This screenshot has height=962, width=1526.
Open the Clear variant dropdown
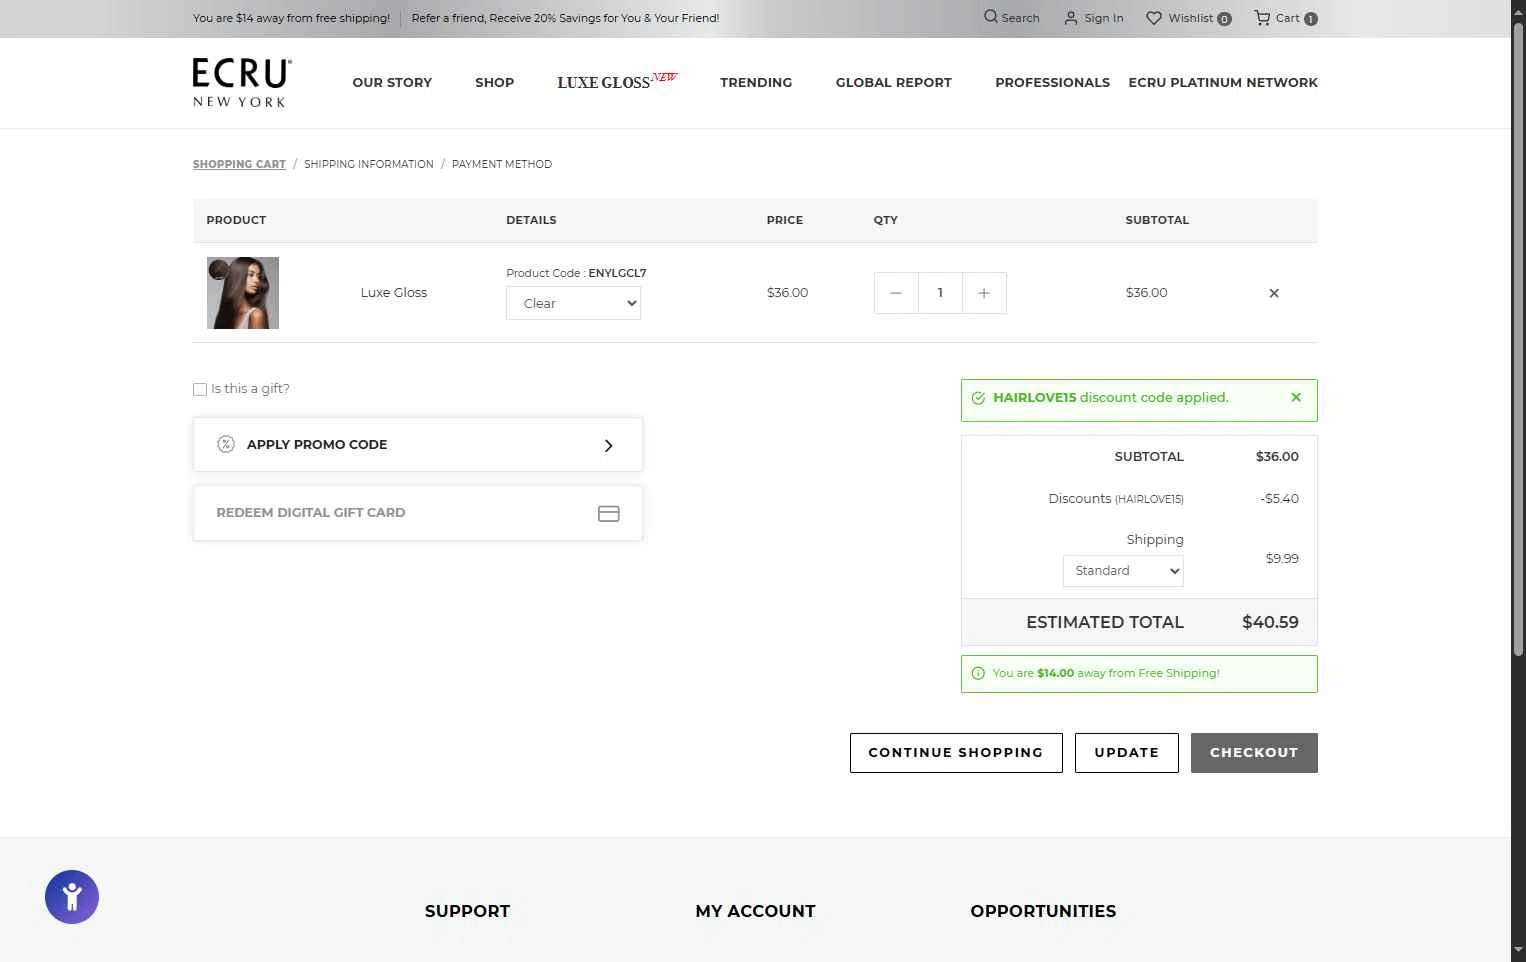point(573,303)
